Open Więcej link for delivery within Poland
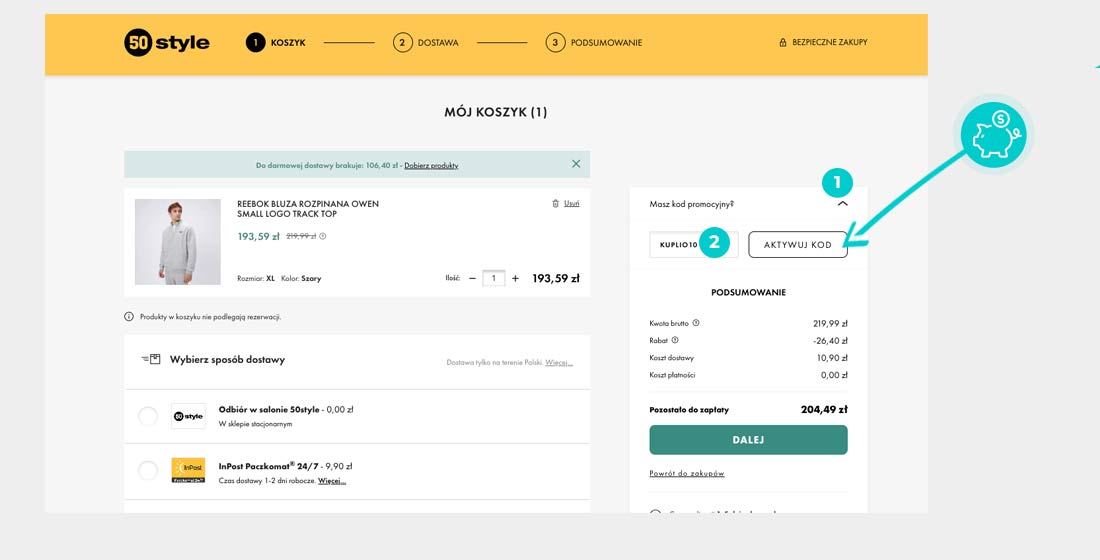 pyautogui.click(x=559, y=362)
